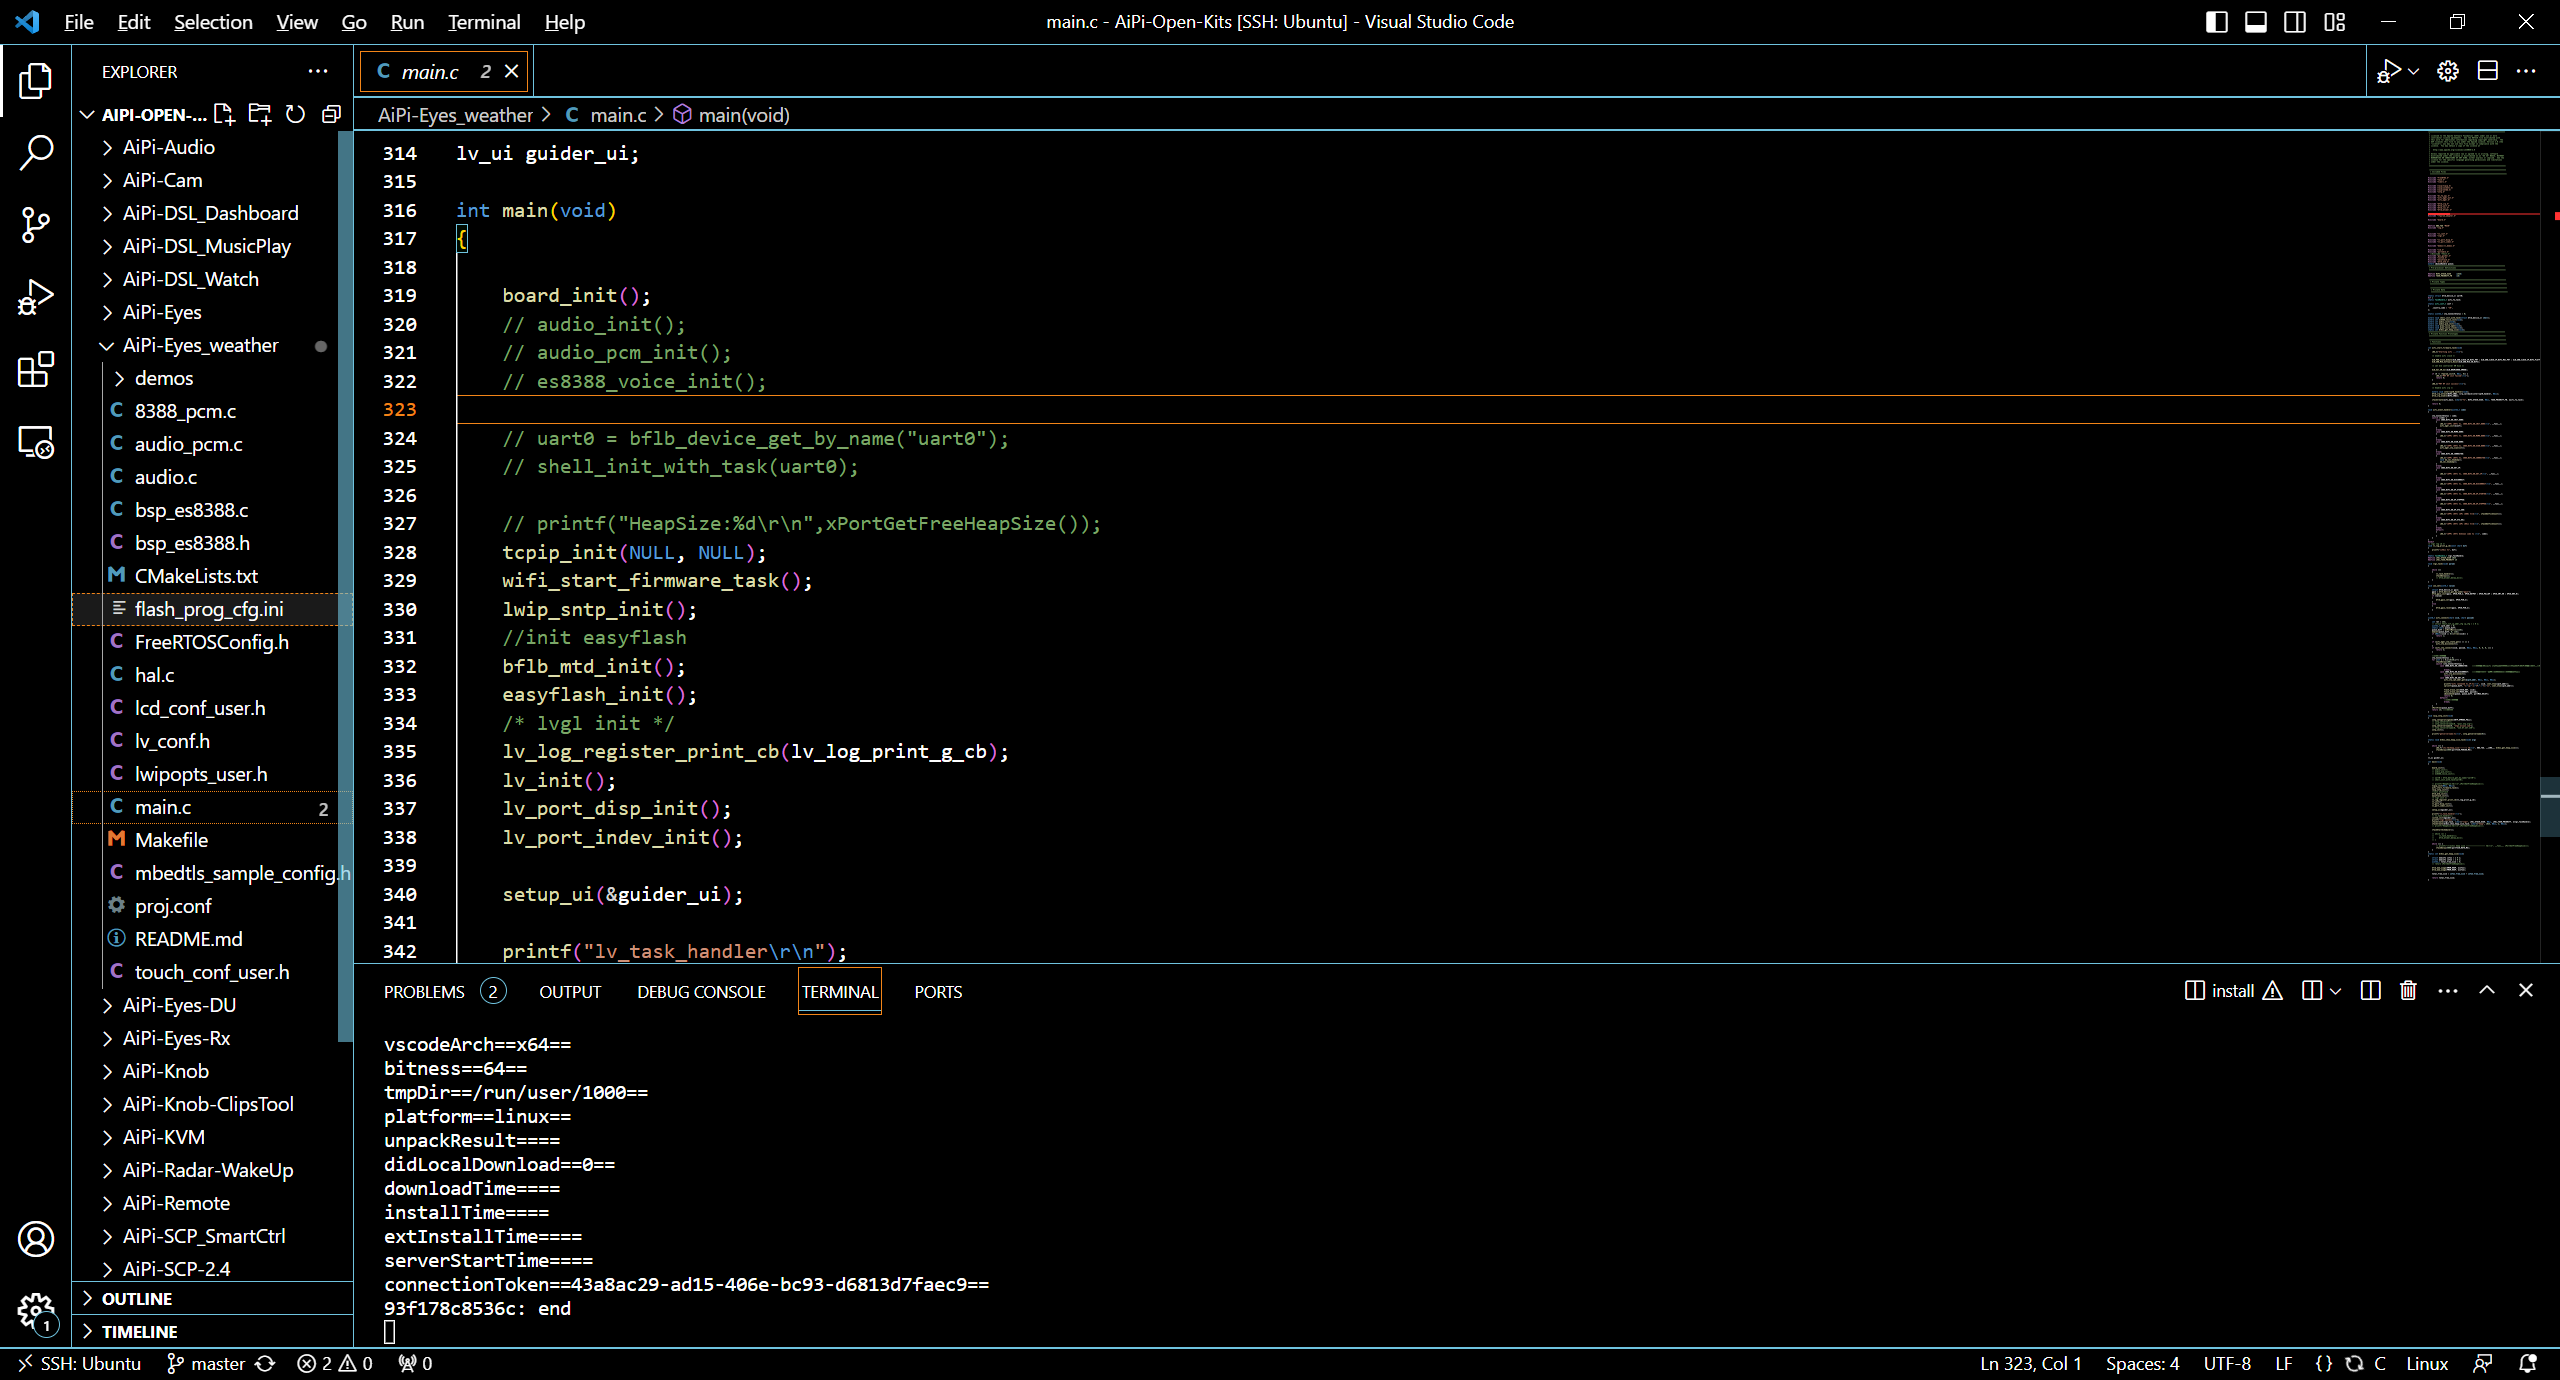Open the Terminal menu
The height and width of the screenshot is (1380, 2560).
(484, 22)
